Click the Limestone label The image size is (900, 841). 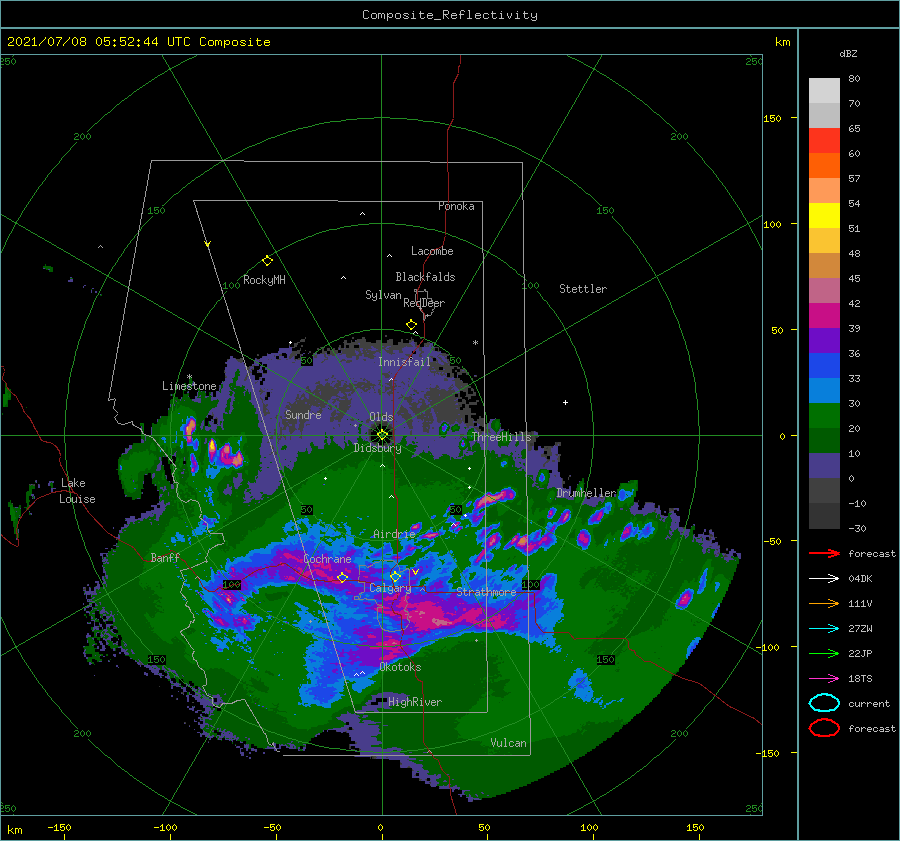tap(189, 386)
